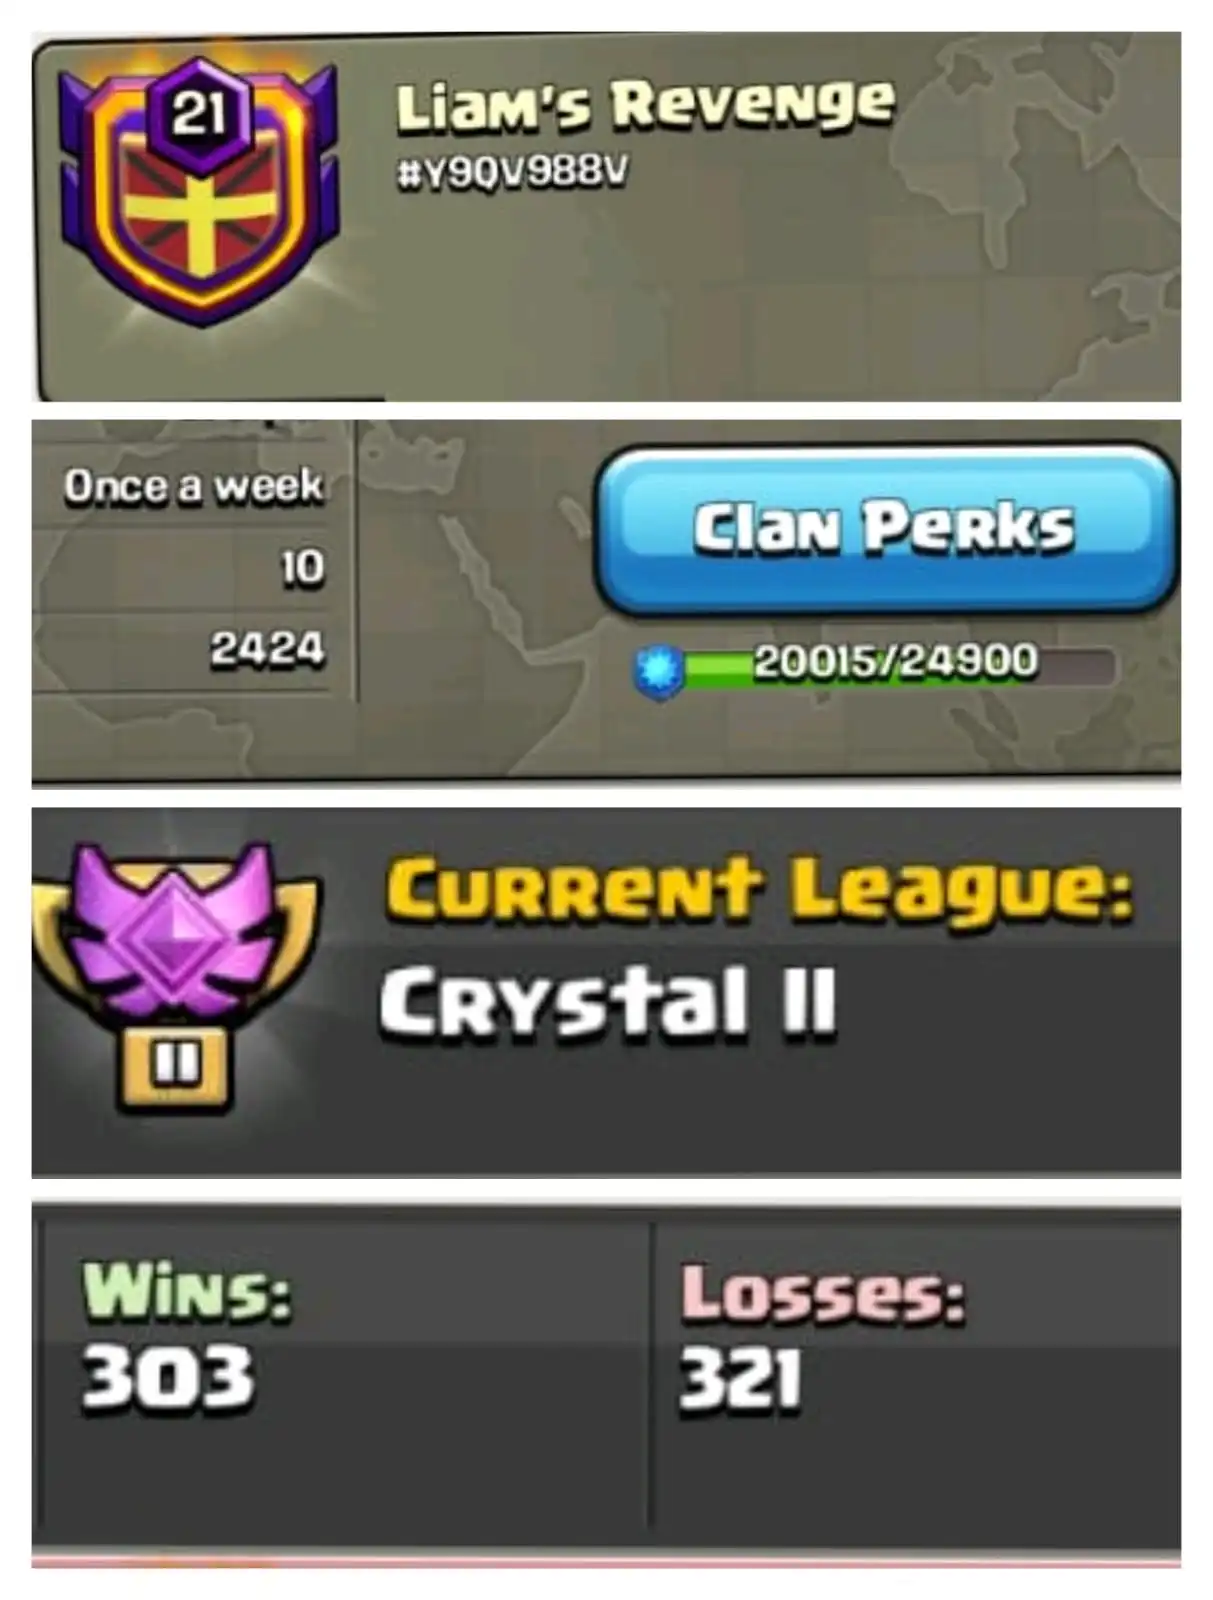Image resolution: width=1213 pixels, height=1600 pixels.
Task: Open the Clan Perks button
Action: (886, 528)
